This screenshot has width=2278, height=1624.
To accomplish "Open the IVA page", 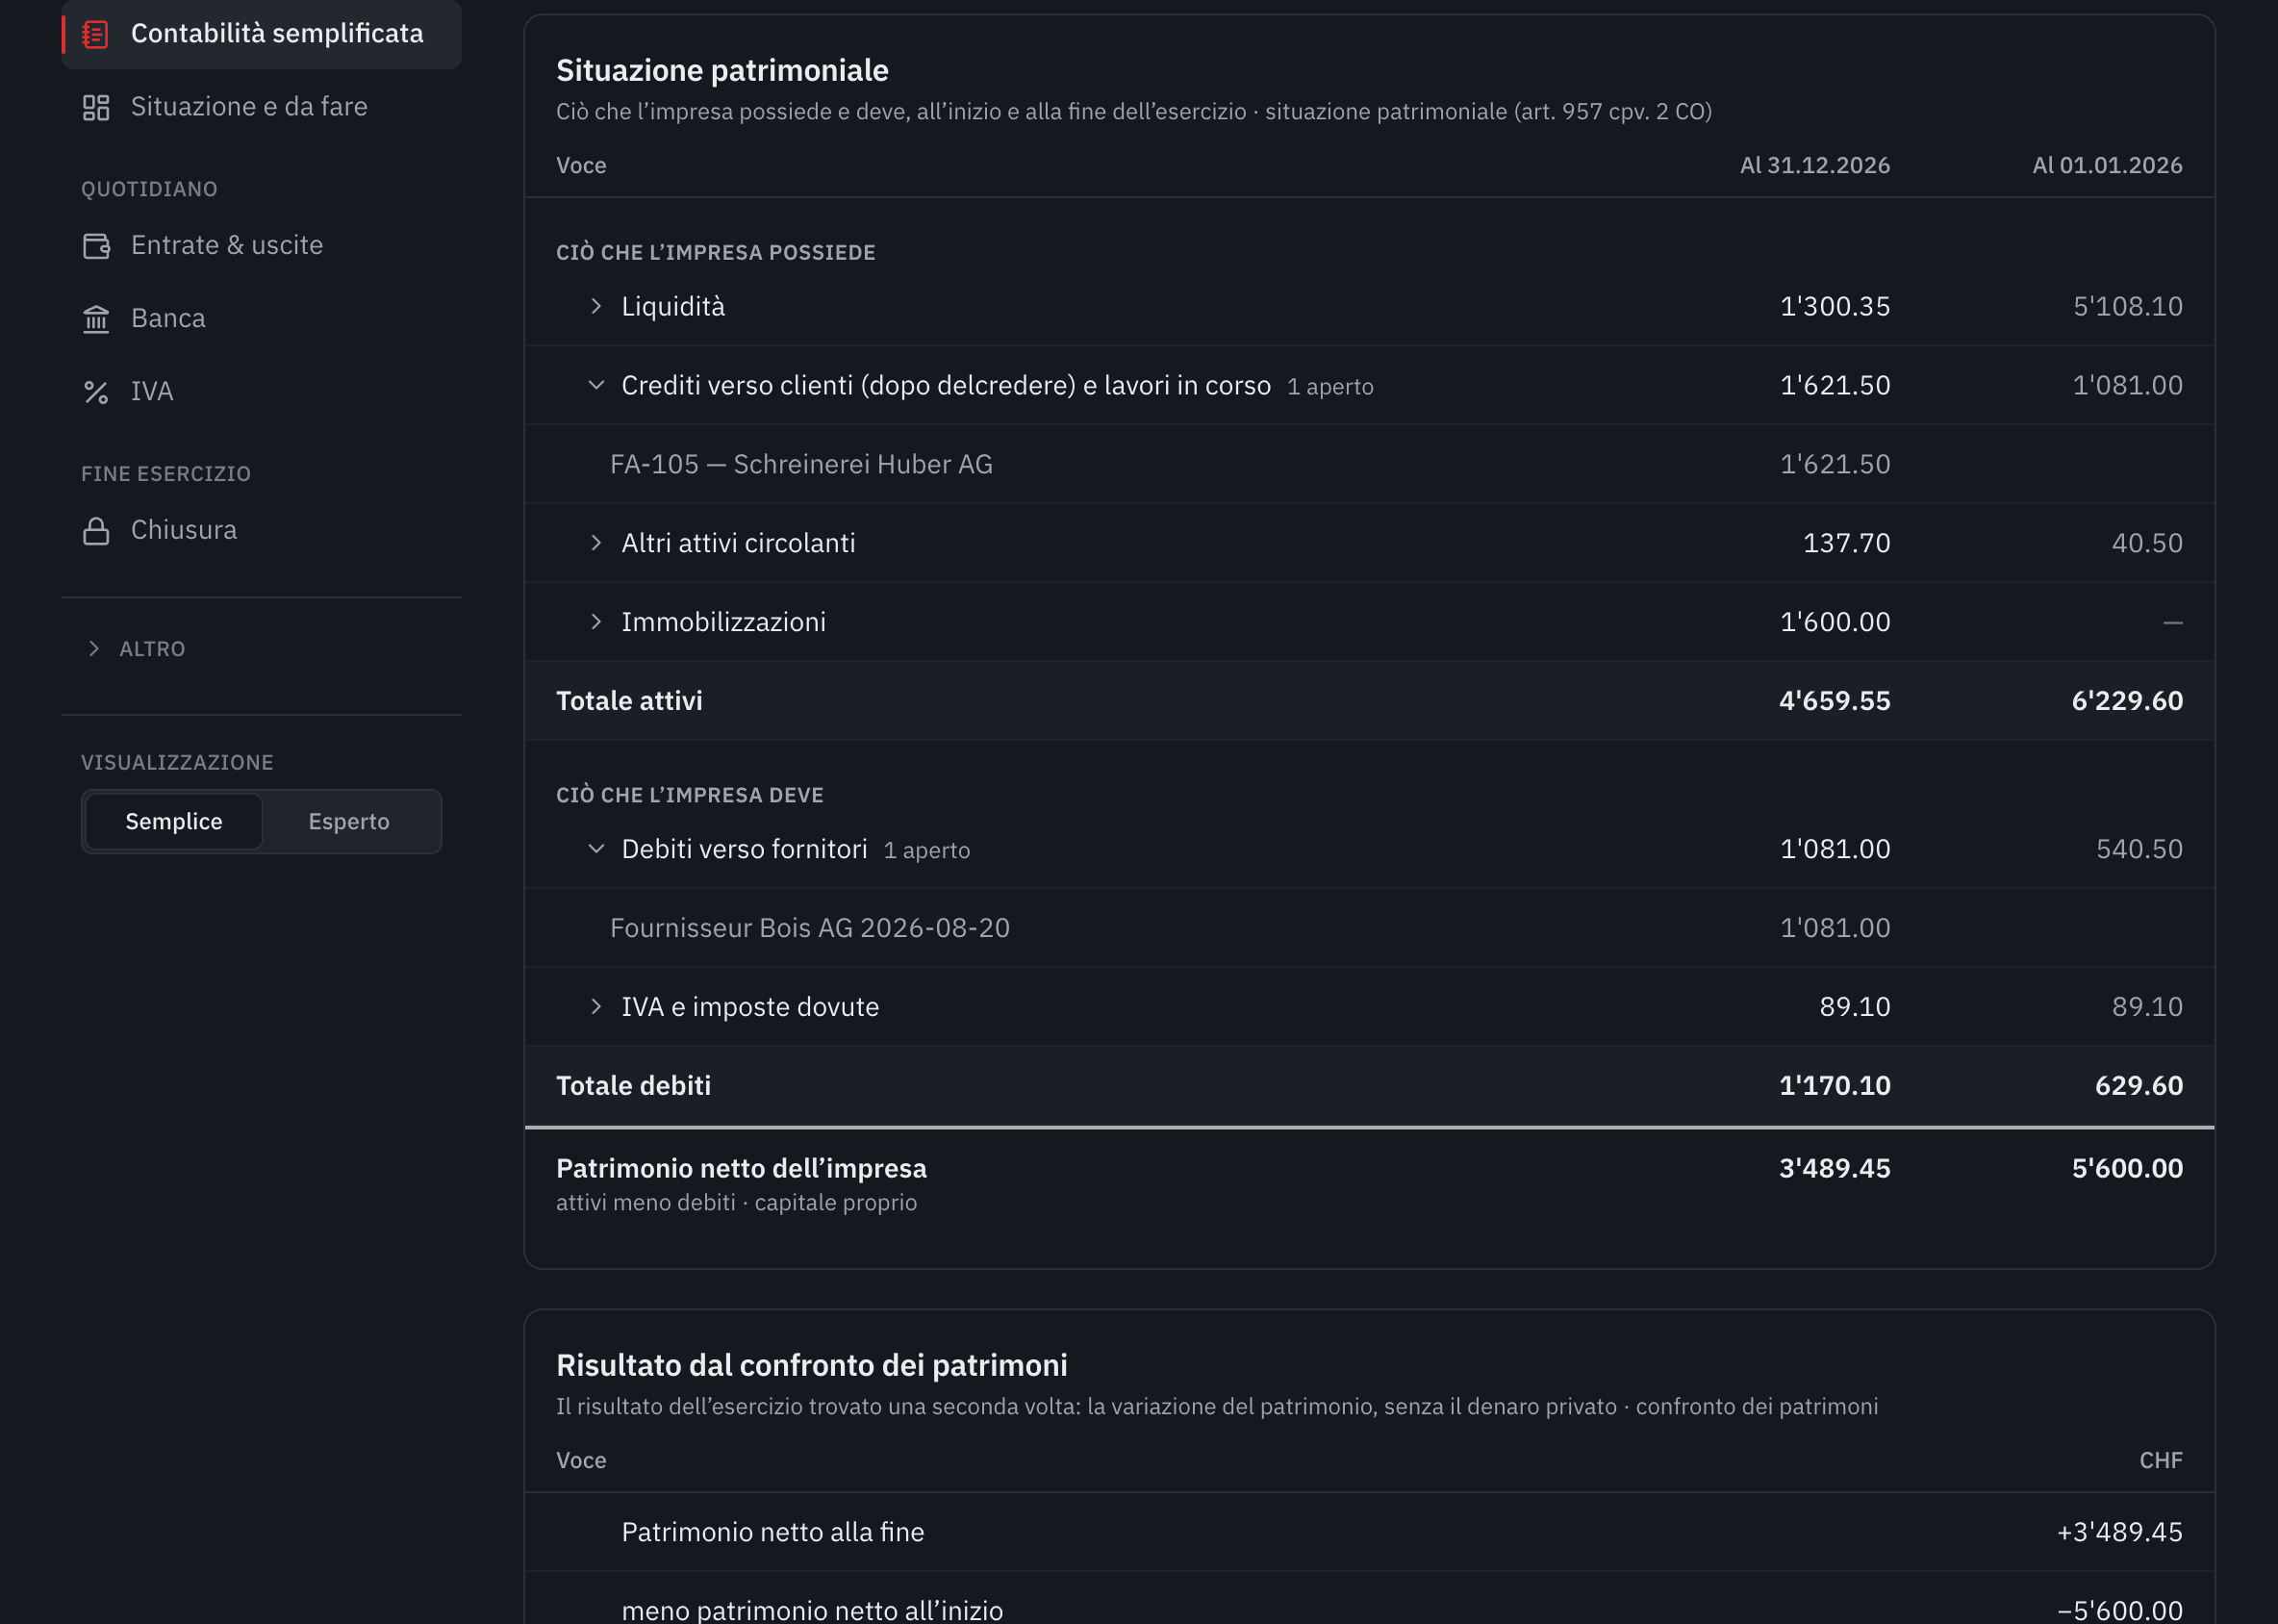I will [261, 391].
